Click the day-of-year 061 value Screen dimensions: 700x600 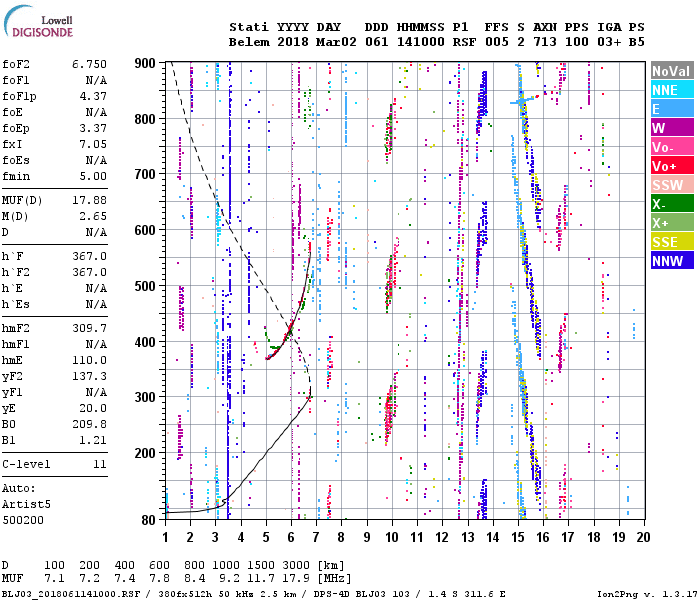(x=376, y=42)
